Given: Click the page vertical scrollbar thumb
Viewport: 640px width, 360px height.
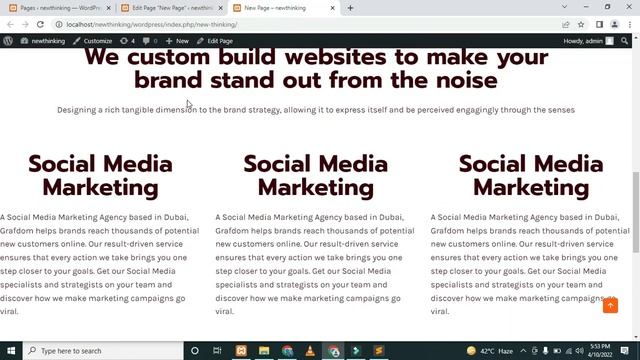Looking at the screenshot, I should point(636,212).
